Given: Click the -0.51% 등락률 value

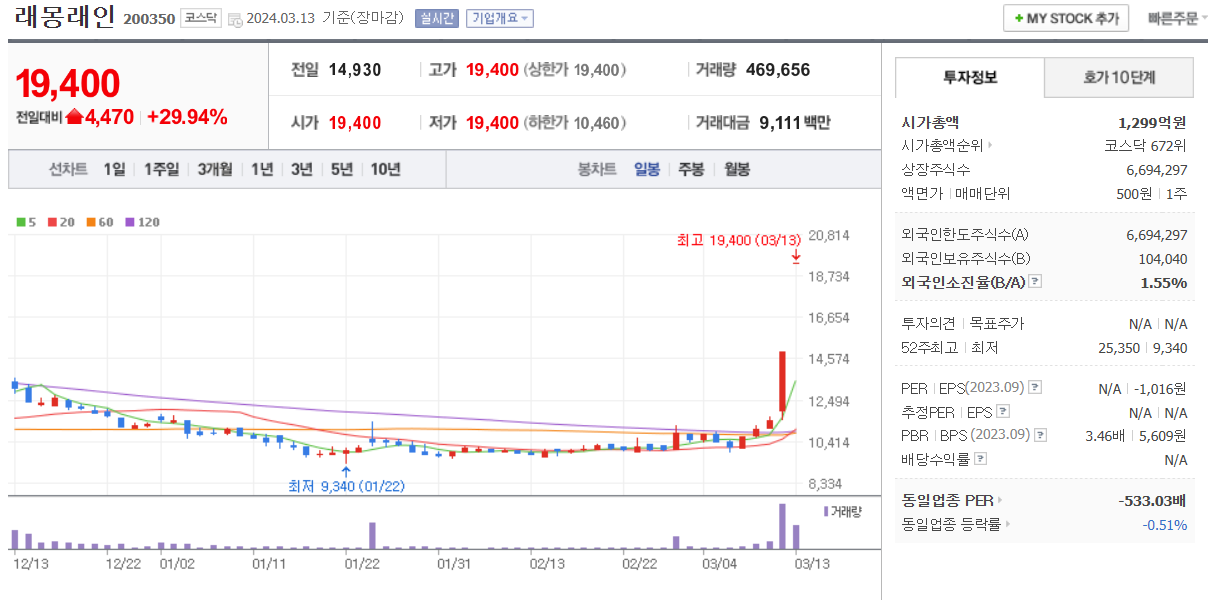Looking at the screenshot, I should click(1166, 524).
